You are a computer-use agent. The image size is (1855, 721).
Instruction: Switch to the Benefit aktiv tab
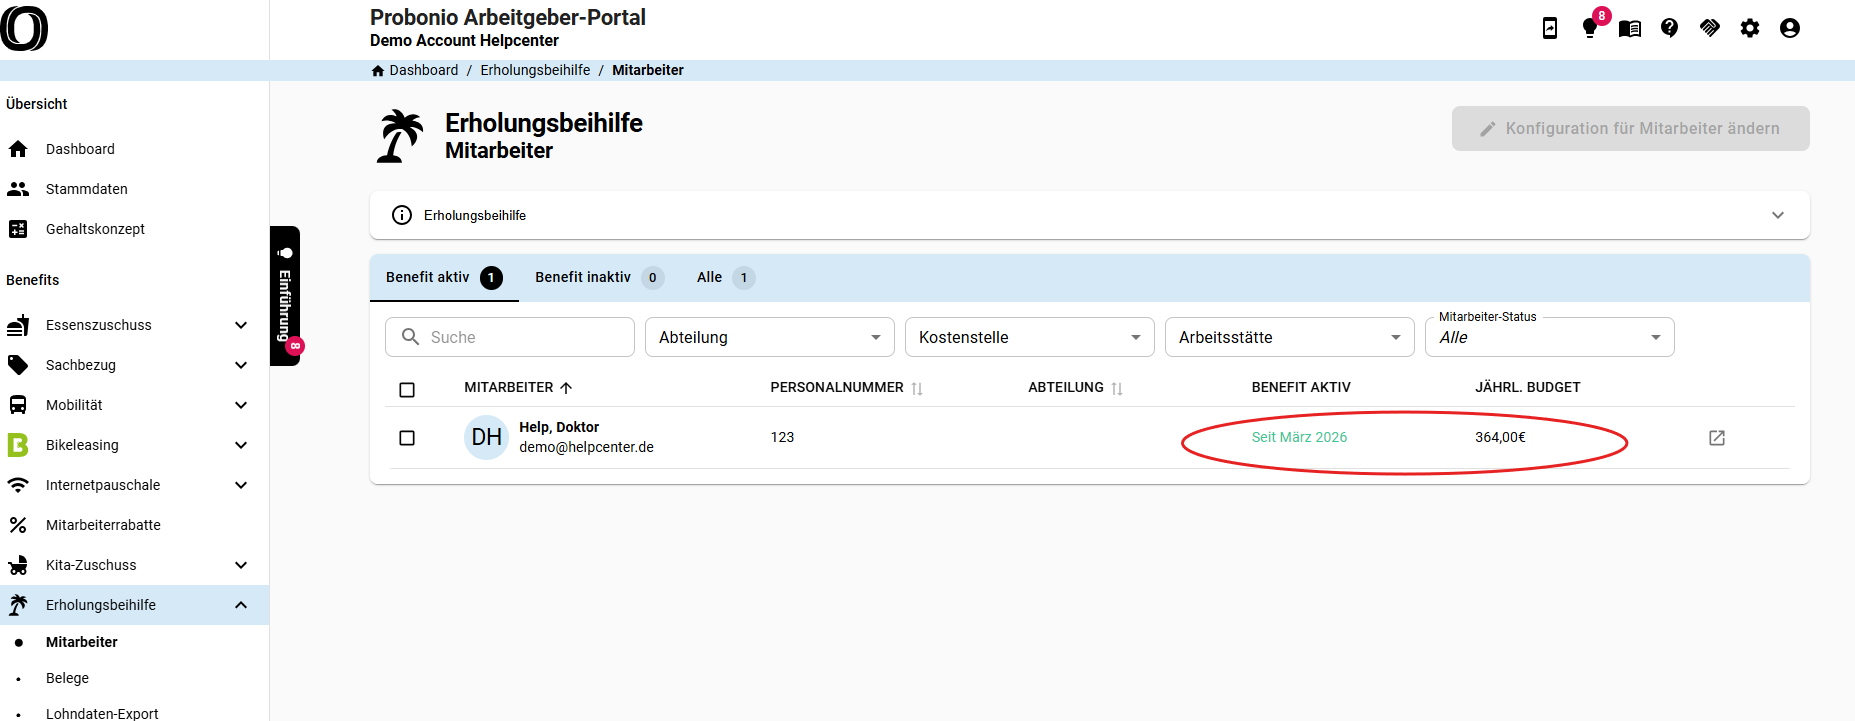pos(444,278)
